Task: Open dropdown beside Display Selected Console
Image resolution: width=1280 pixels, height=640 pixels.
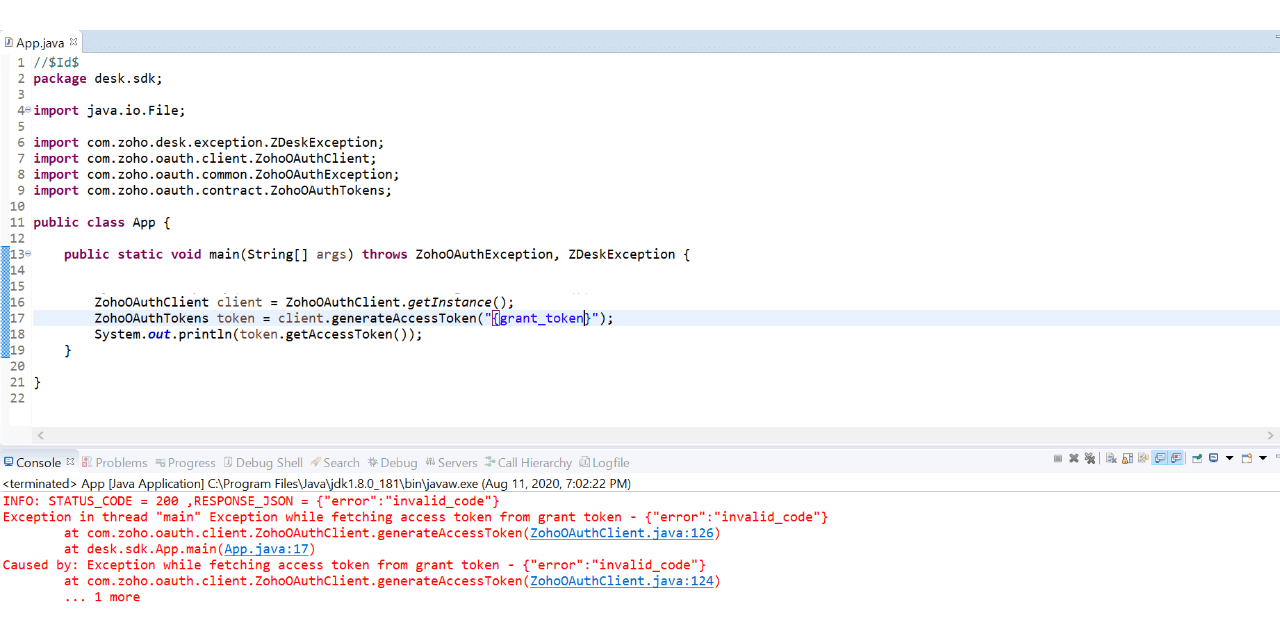Action: (x=1229, y=458)
